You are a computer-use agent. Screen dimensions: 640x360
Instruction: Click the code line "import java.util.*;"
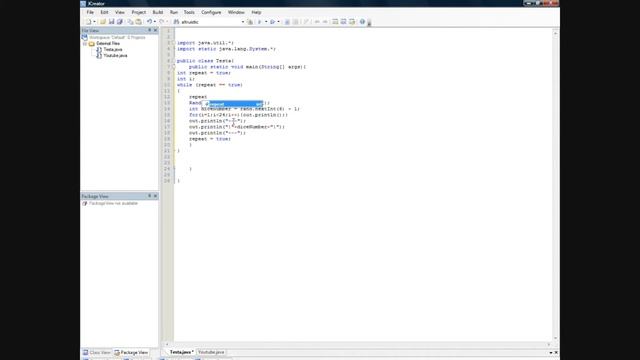point(205,42)
